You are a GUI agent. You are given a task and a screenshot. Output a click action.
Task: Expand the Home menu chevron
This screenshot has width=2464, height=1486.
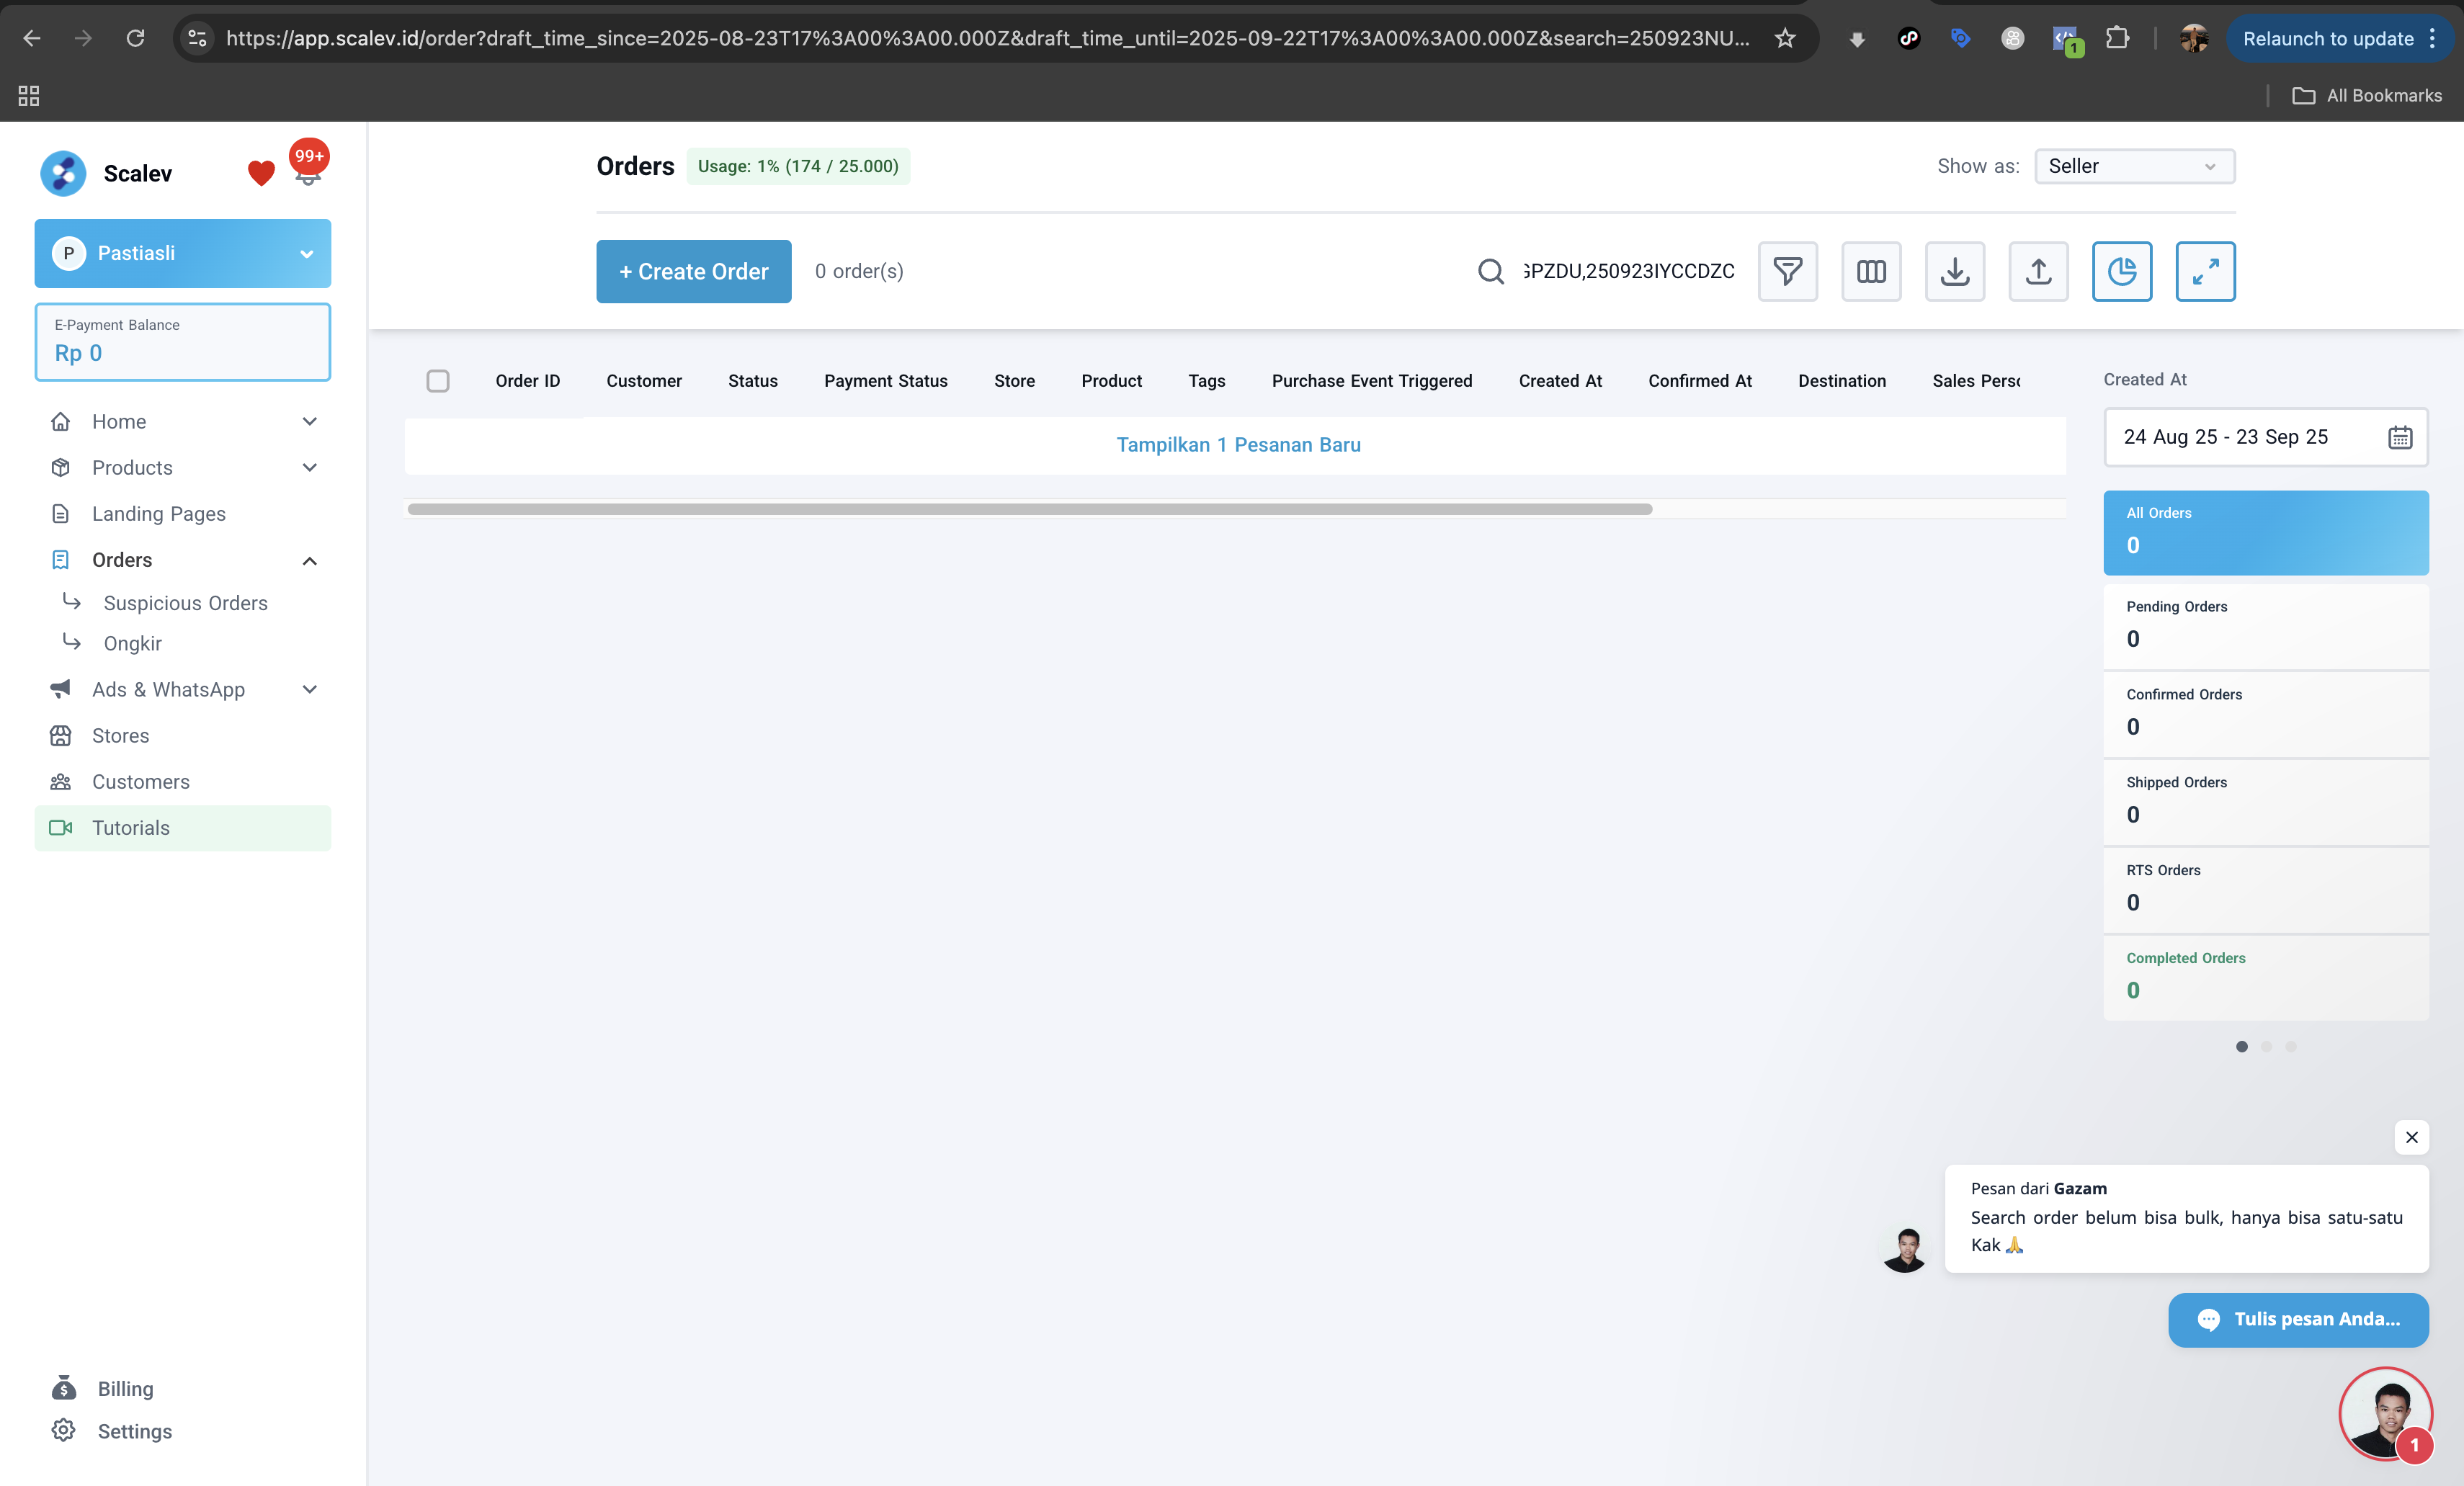310,421
